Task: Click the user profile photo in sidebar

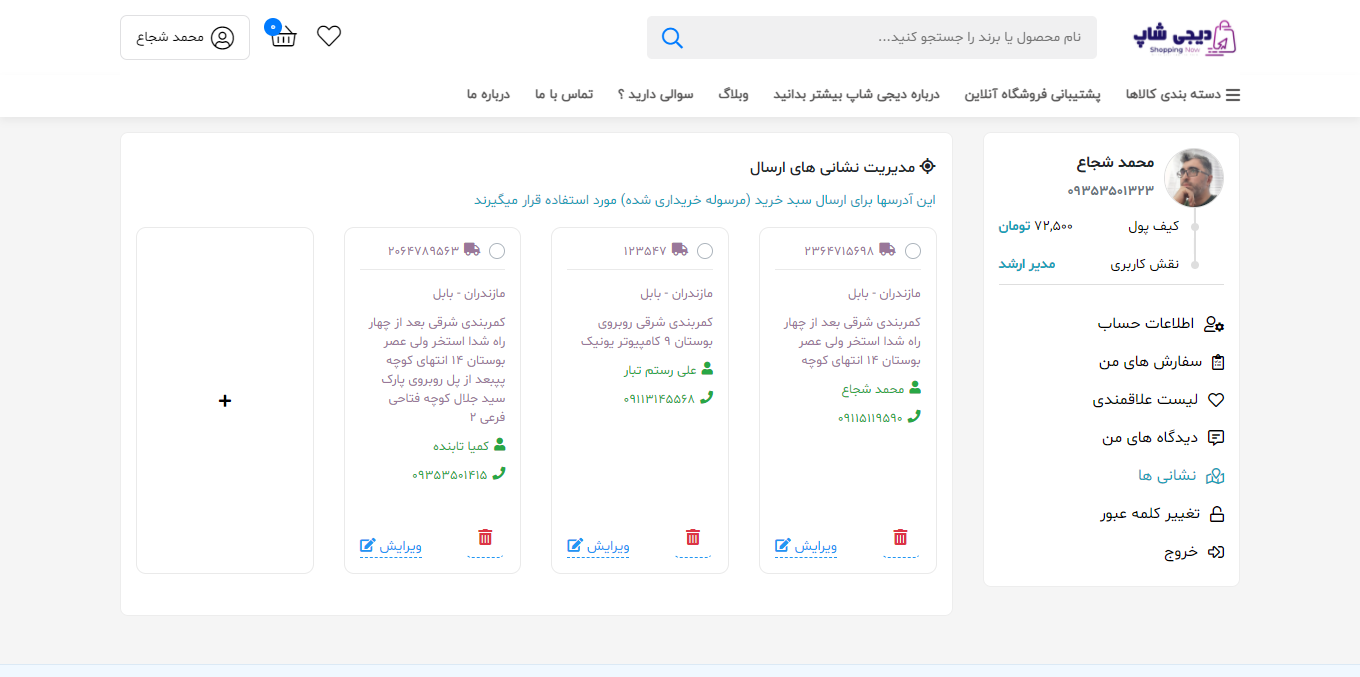Action: [x=1193, y=178]
